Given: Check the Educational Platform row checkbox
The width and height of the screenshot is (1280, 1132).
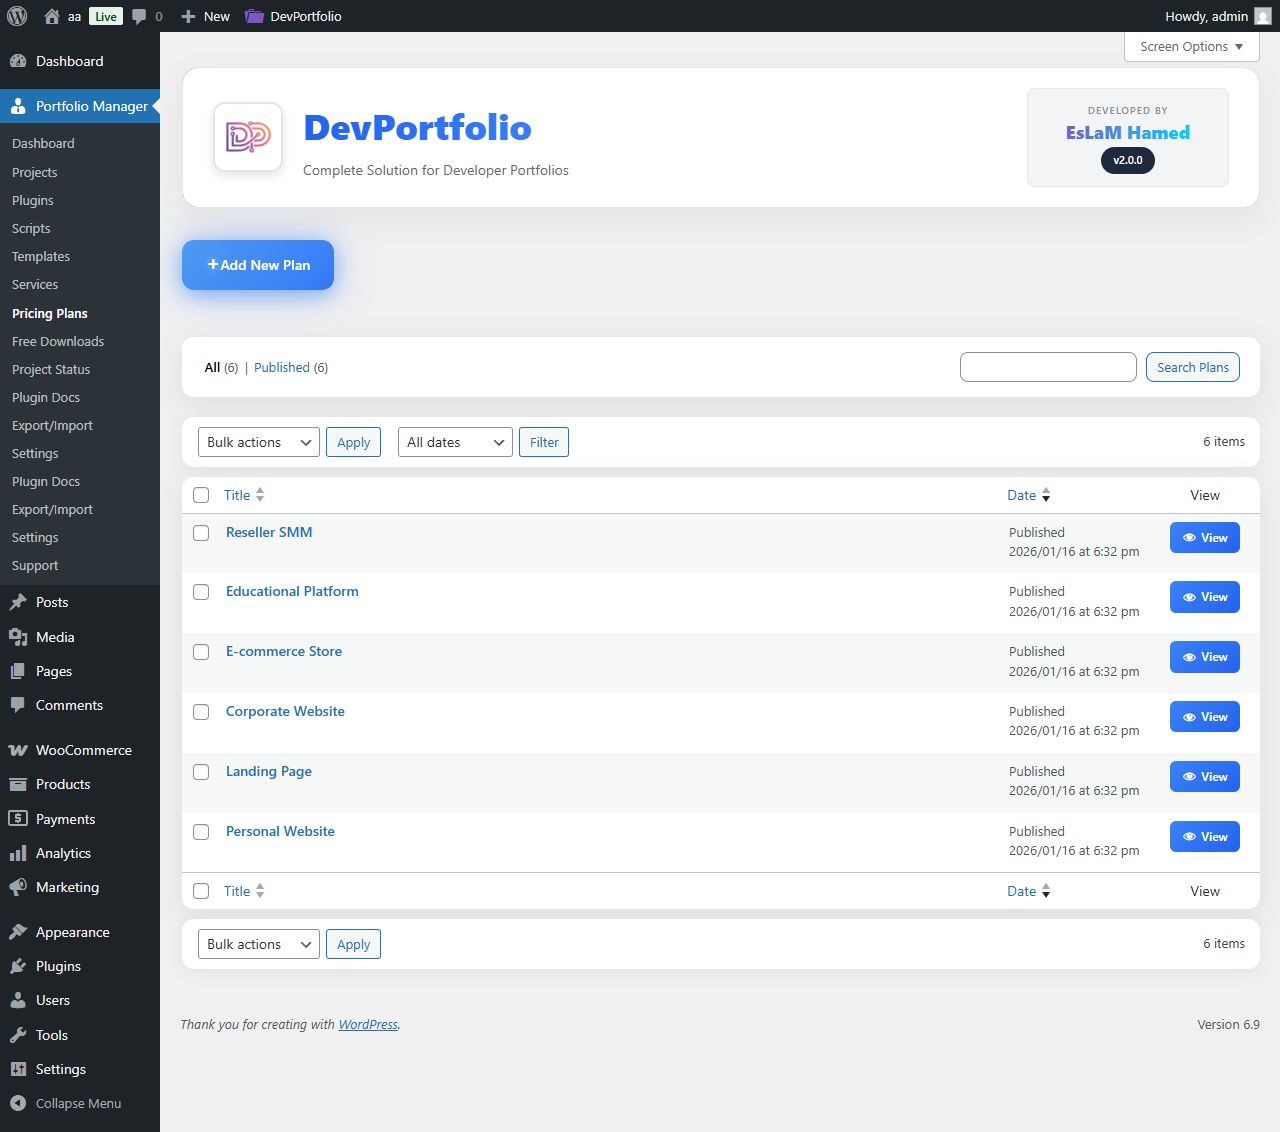Looking at the screenshot, I should tap(201, 592).
